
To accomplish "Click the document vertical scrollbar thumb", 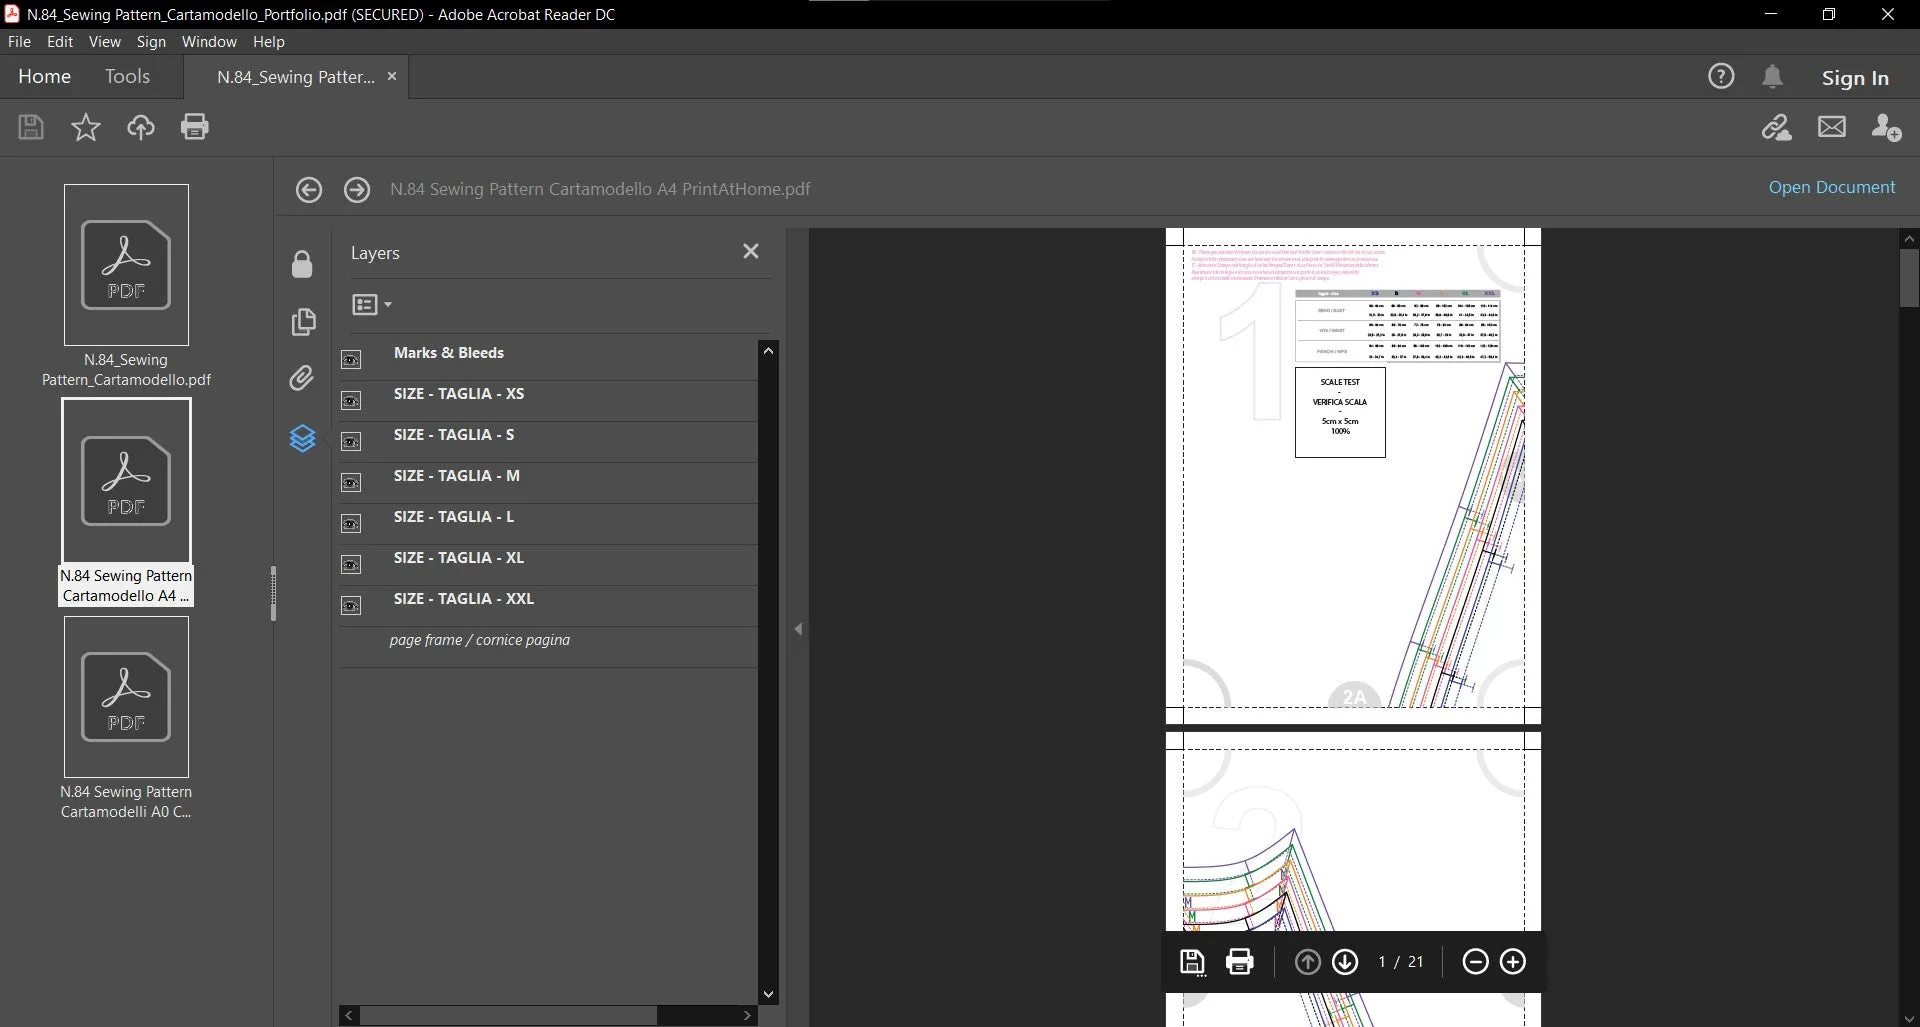I will tap(1909, 278).
